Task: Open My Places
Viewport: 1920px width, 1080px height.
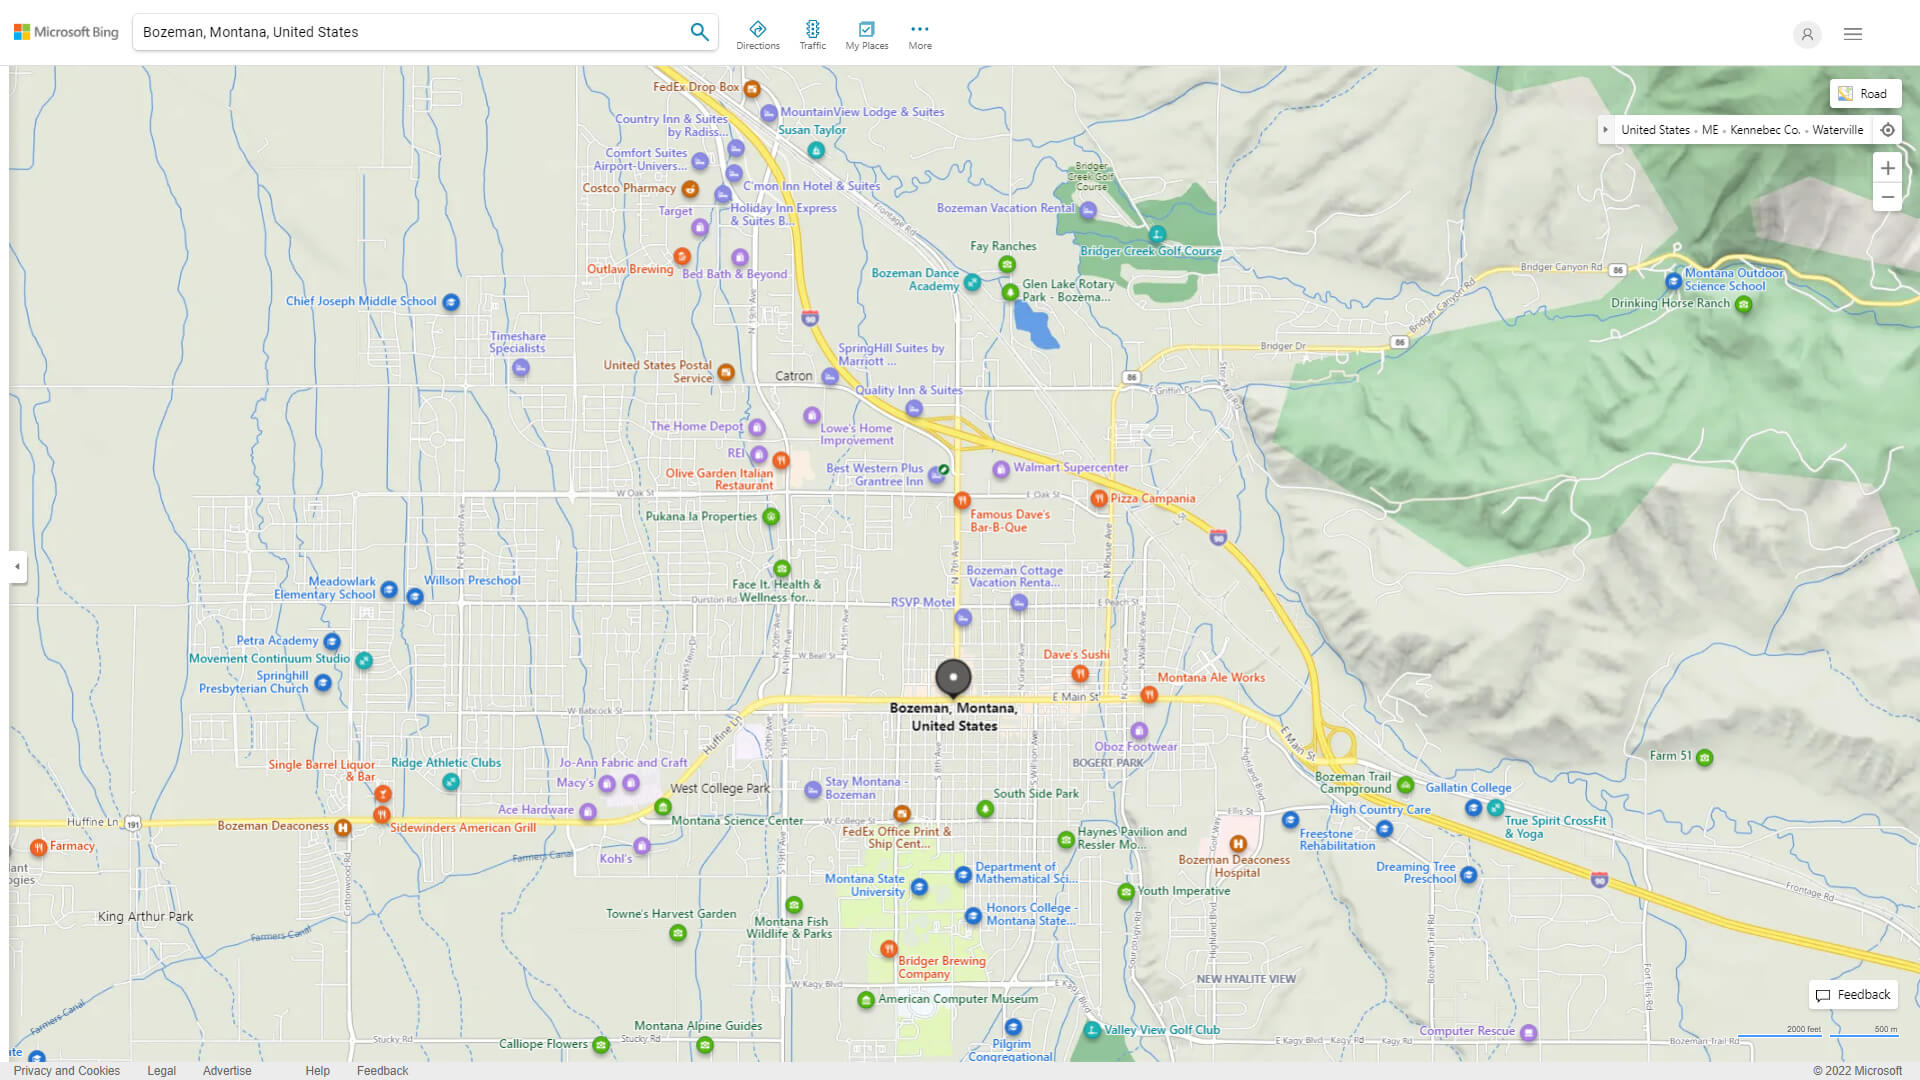Action: pyautogui.click(x=866, y=35)
